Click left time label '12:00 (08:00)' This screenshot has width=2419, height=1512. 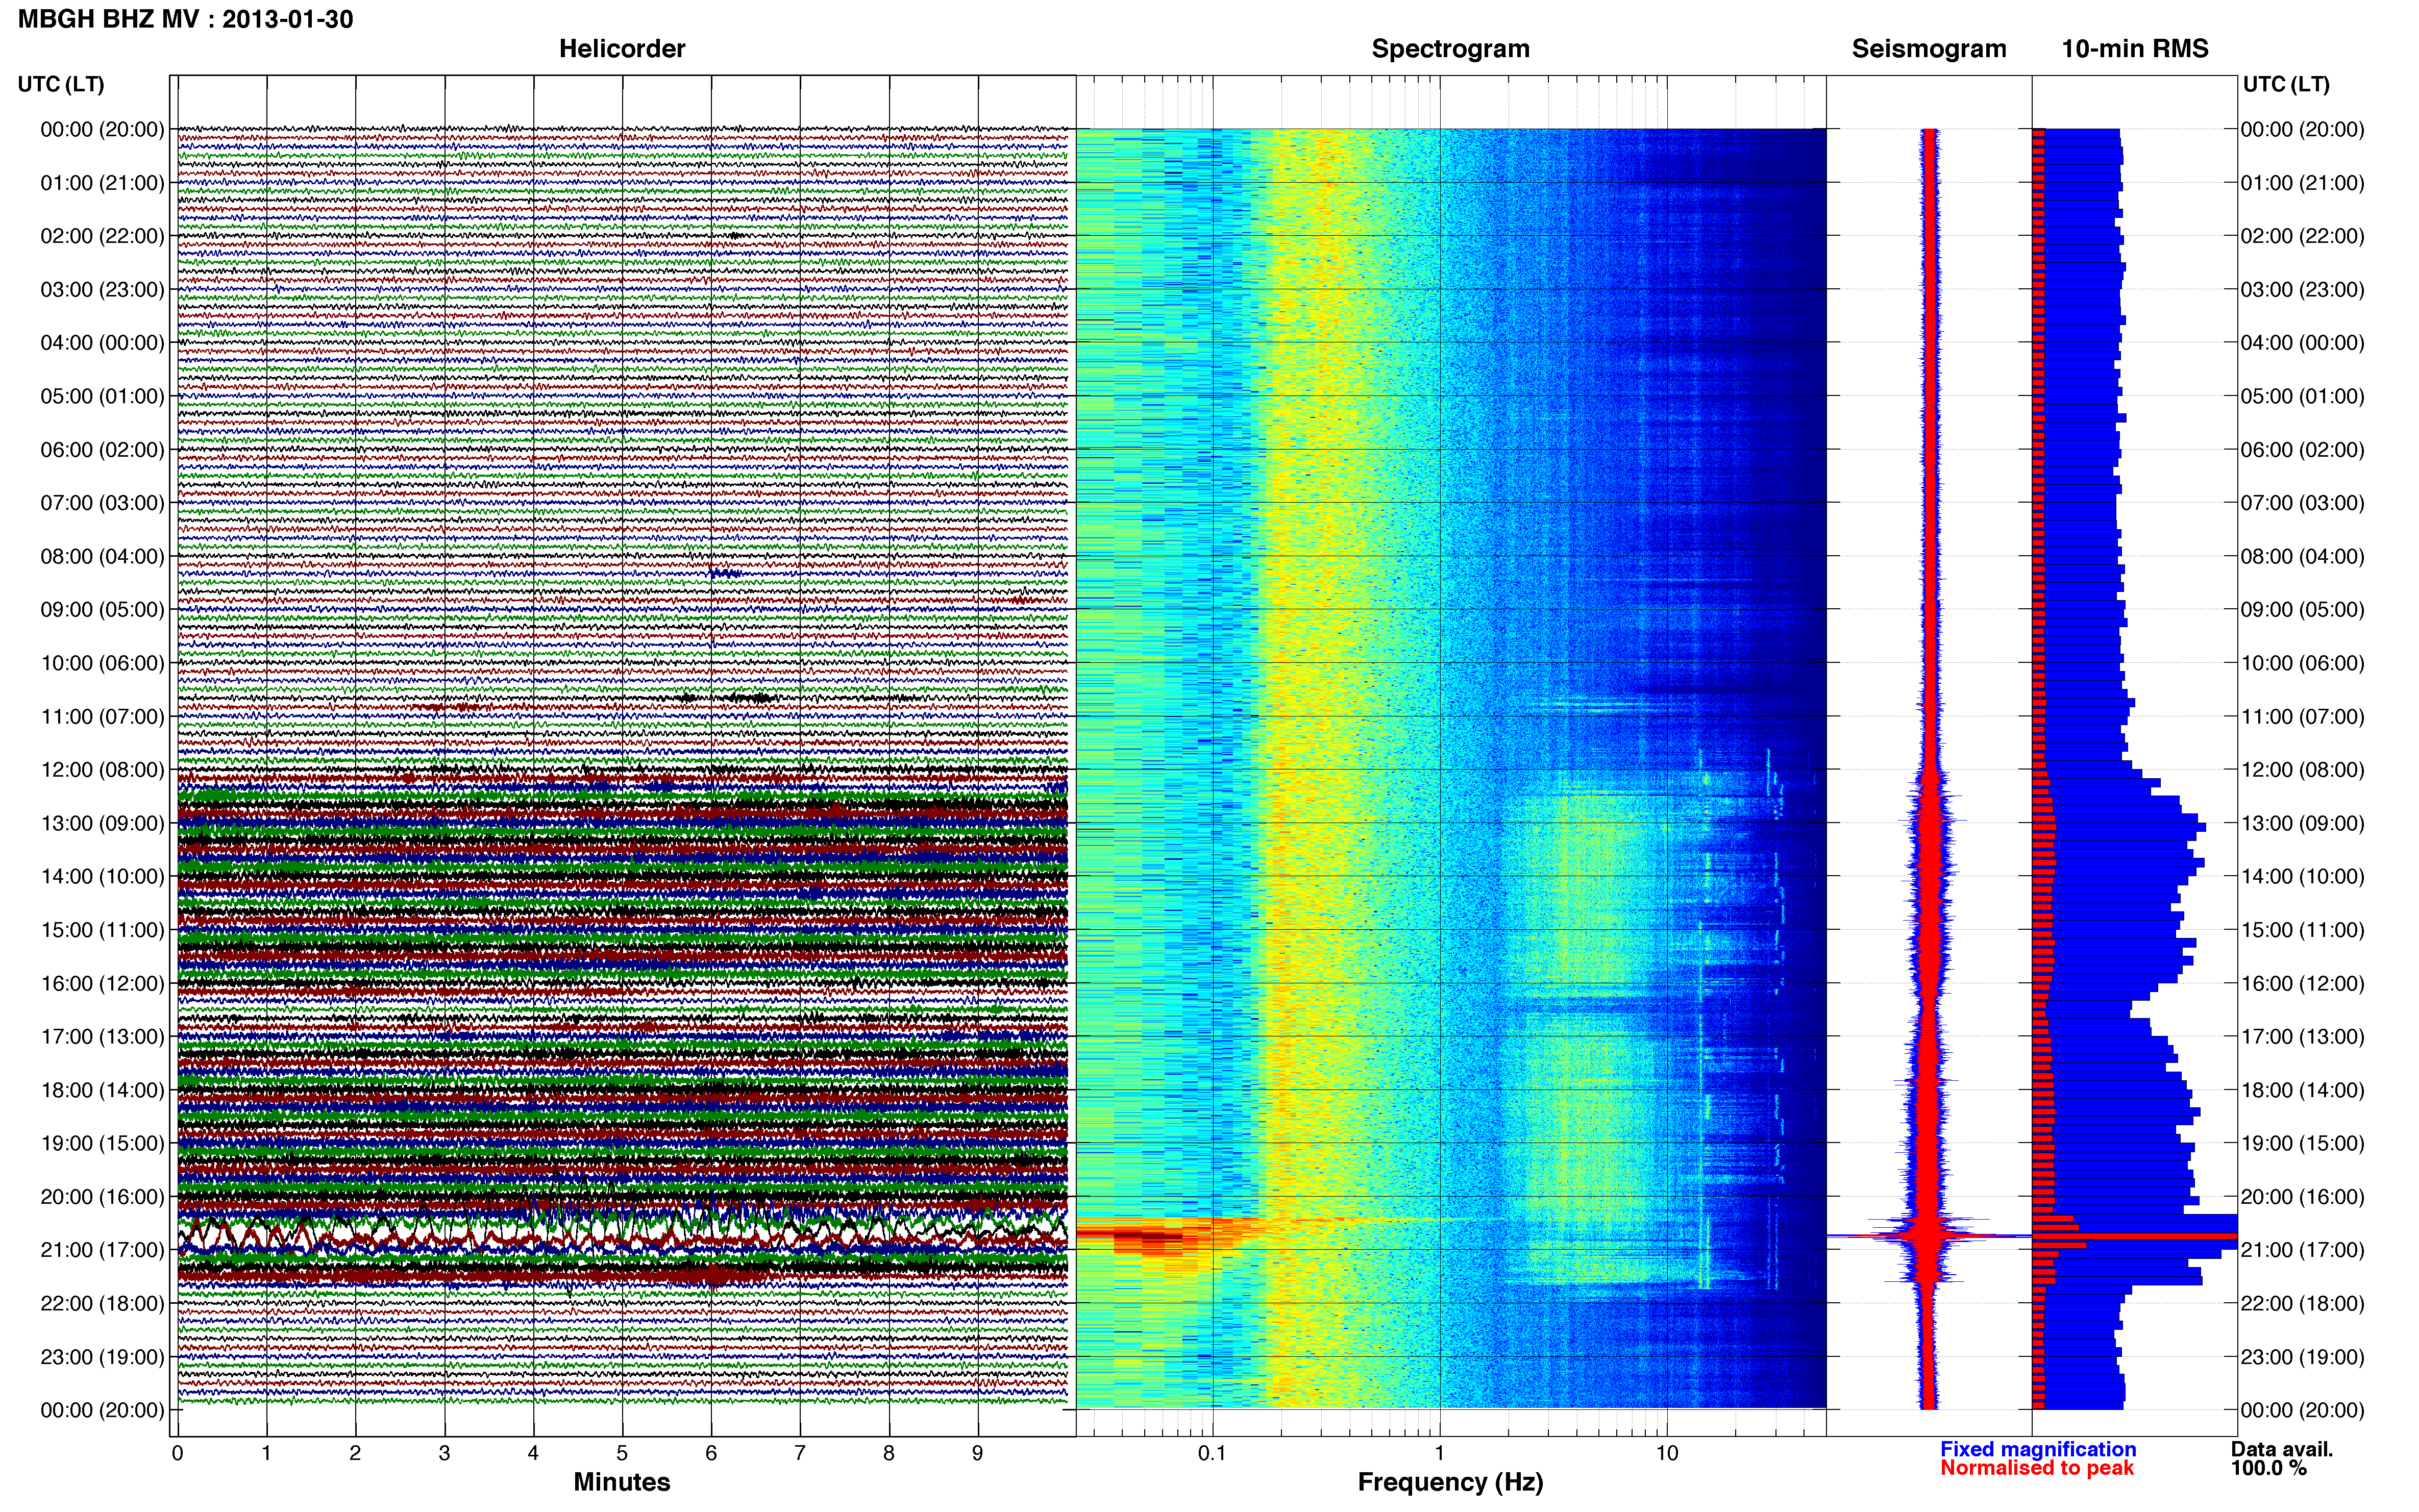(102, 769)
